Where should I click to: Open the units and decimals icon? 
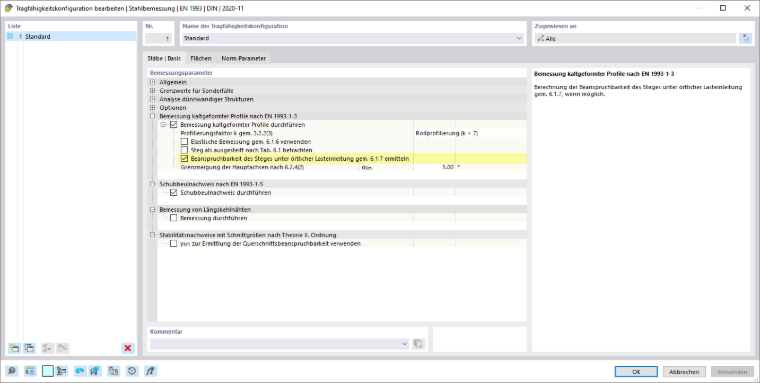[x=30, y=371]
